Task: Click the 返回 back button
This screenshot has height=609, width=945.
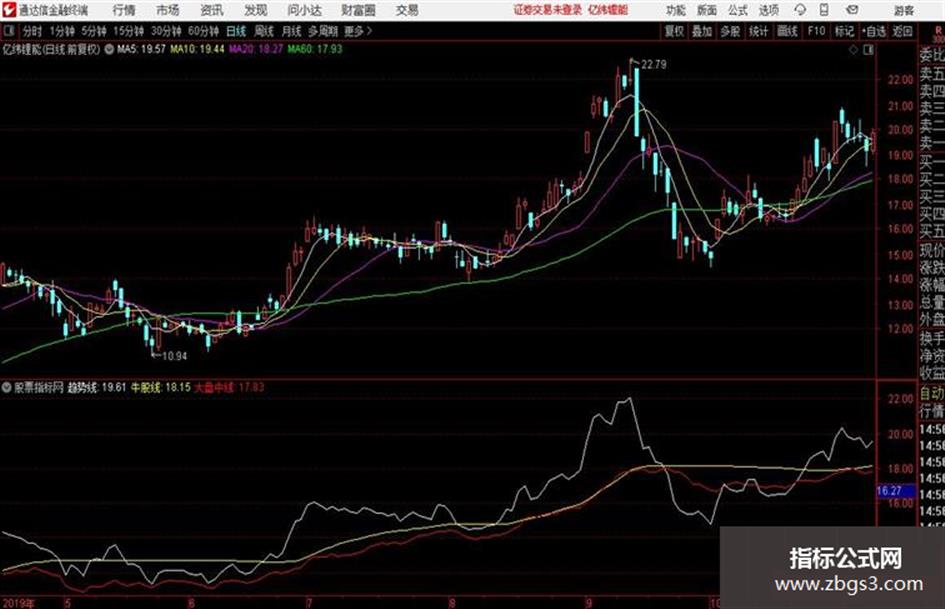Action: pos(902,31)
